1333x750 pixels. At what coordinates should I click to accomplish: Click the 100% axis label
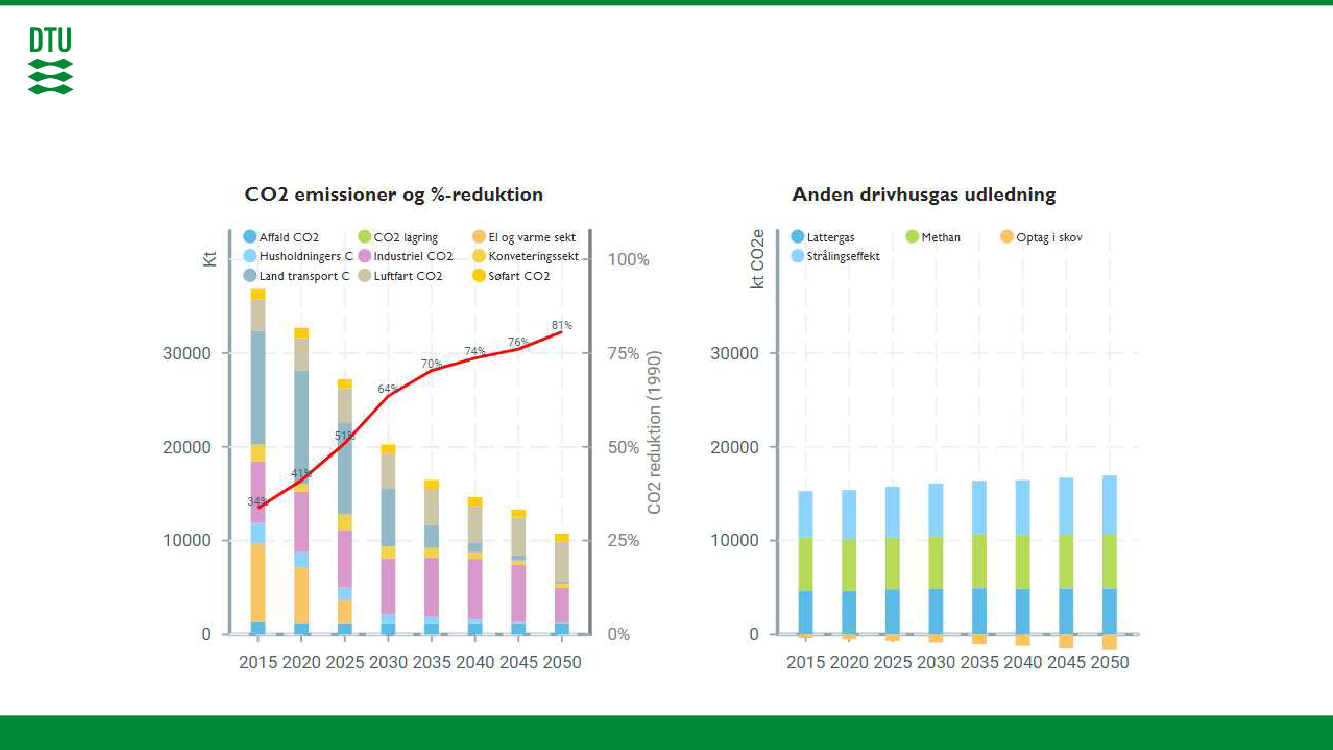coord(629,259)
